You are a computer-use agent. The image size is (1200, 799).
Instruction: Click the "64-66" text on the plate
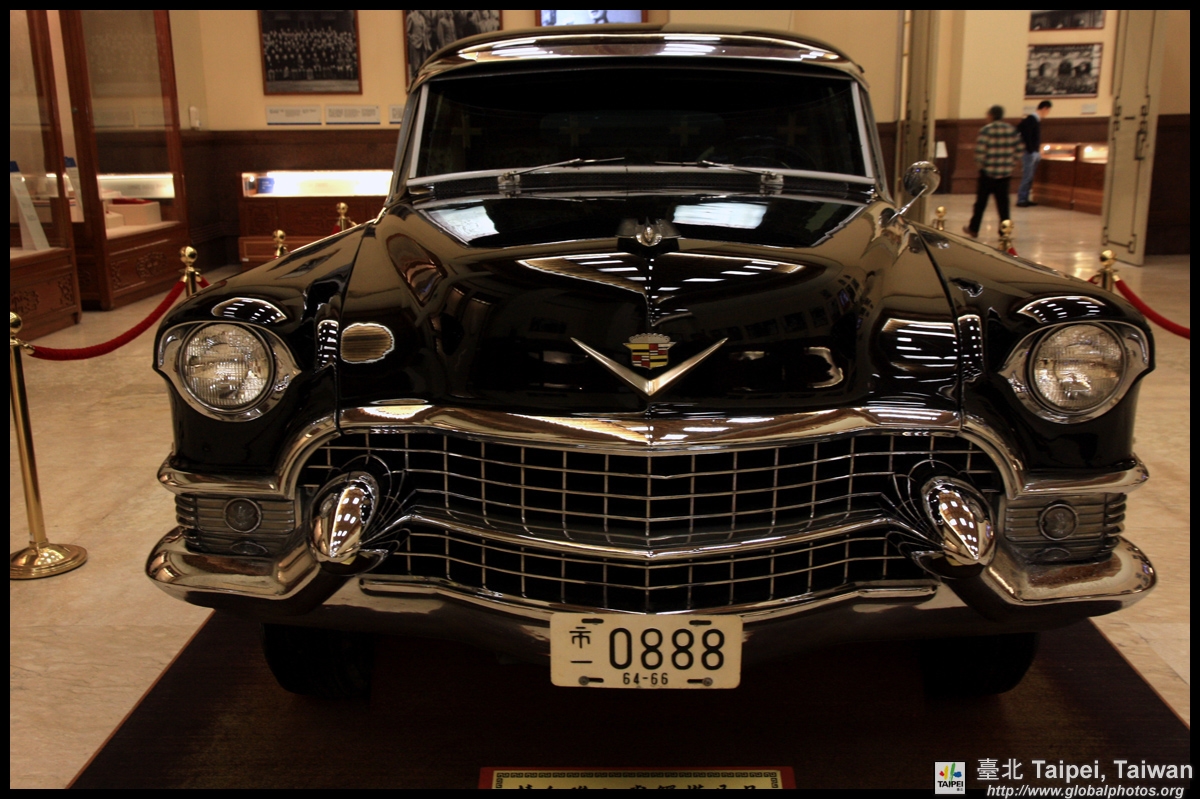click(x=645, y=678)
